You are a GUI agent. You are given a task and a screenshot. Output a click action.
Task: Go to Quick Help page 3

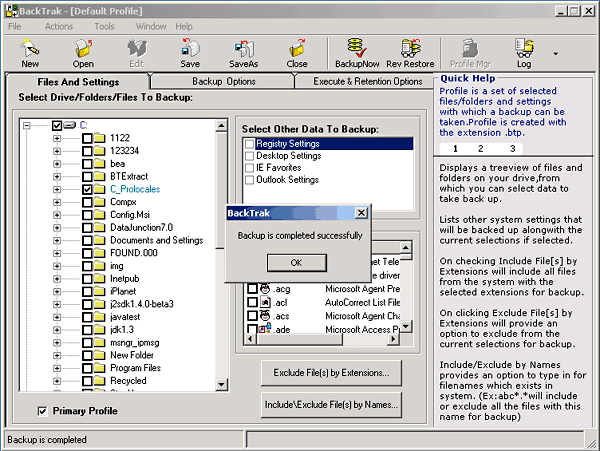[x=512, y=148]
